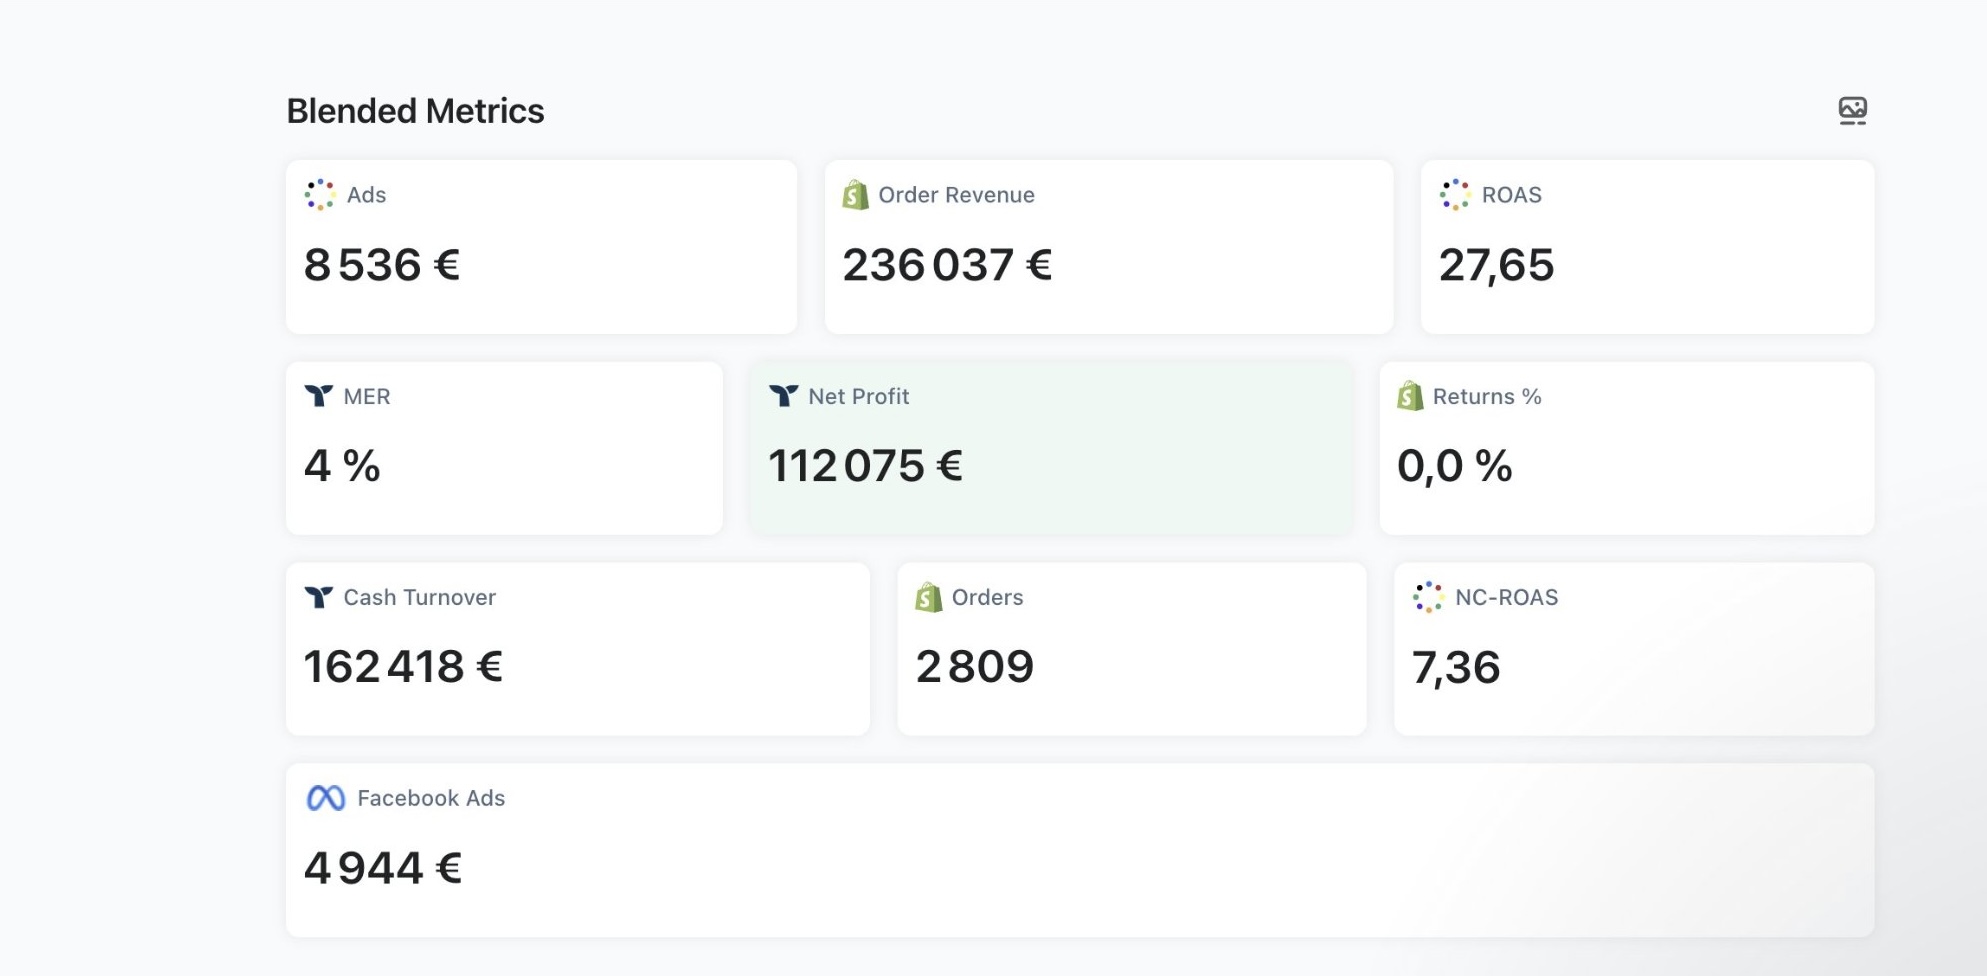This screenshot has width=1987, height=976.
Task: Click the Shopify icon beside Order Revenue
Action: click(x=855, y=195)
